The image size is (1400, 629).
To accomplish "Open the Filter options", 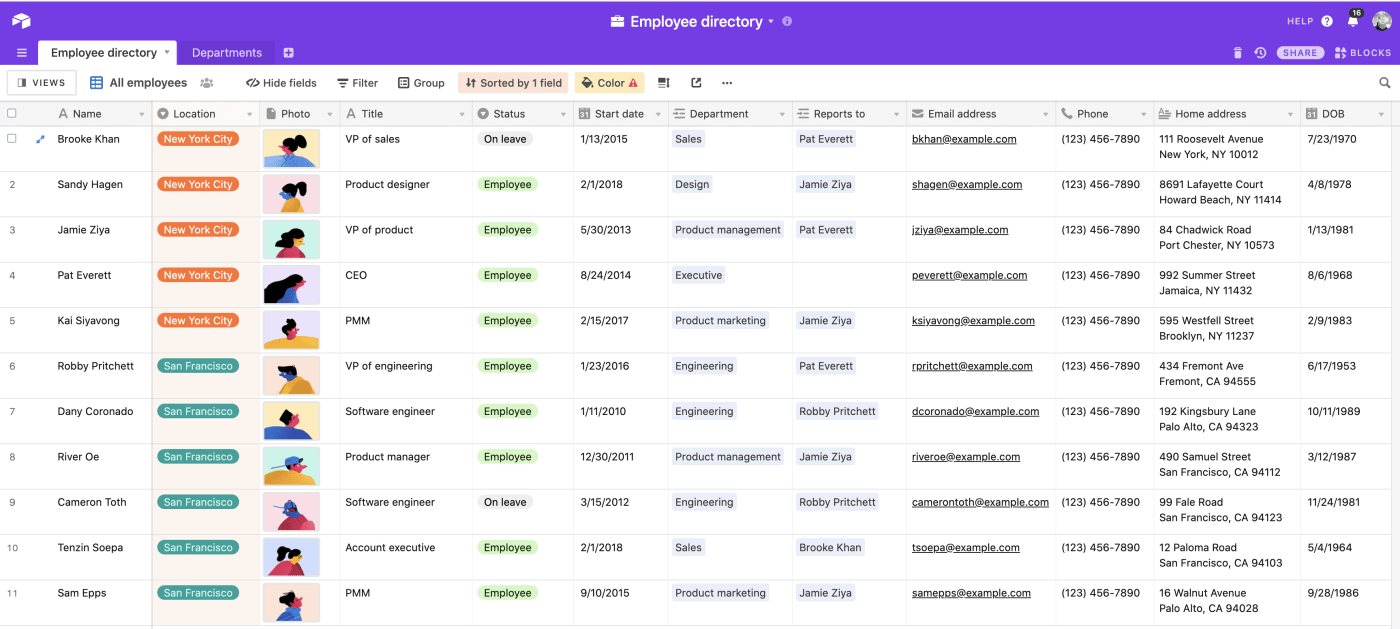I will pyautogui.click(x=357, y=83).
